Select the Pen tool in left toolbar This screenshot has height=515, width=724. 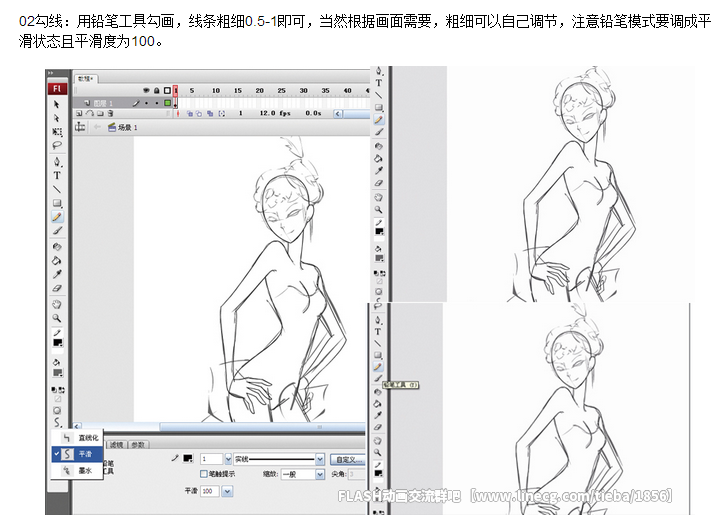pos(57,162)
